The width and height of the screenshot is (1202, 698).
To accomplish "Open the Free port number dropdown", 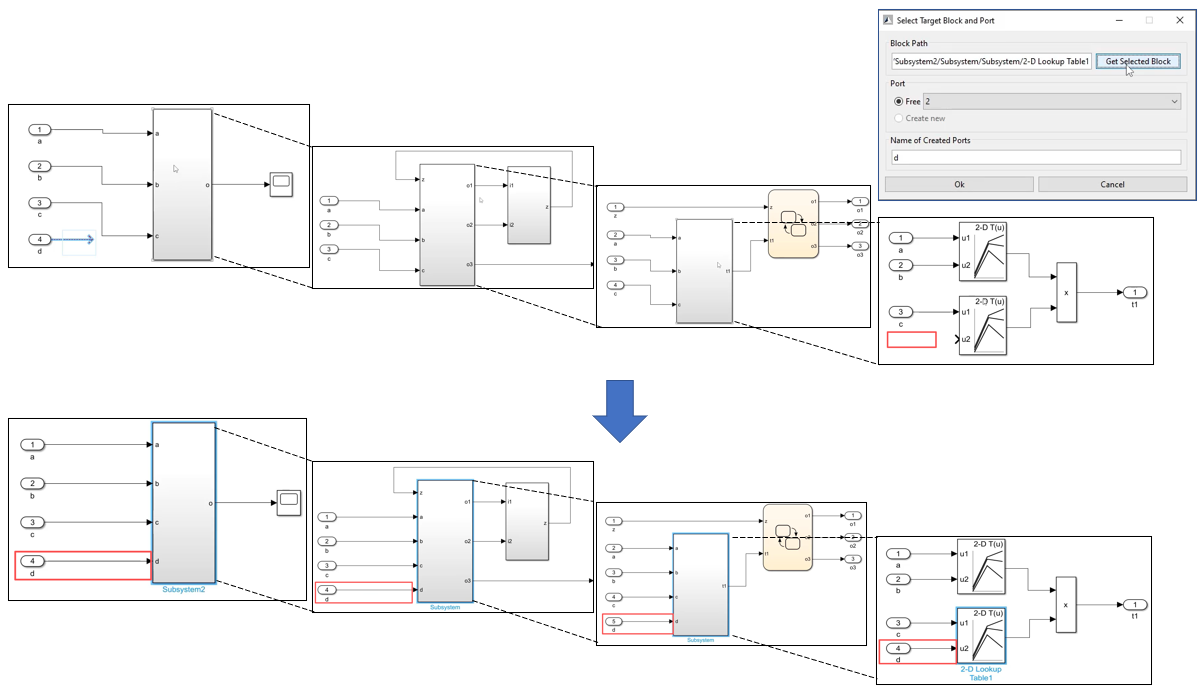I will (x=1051, y=102).
